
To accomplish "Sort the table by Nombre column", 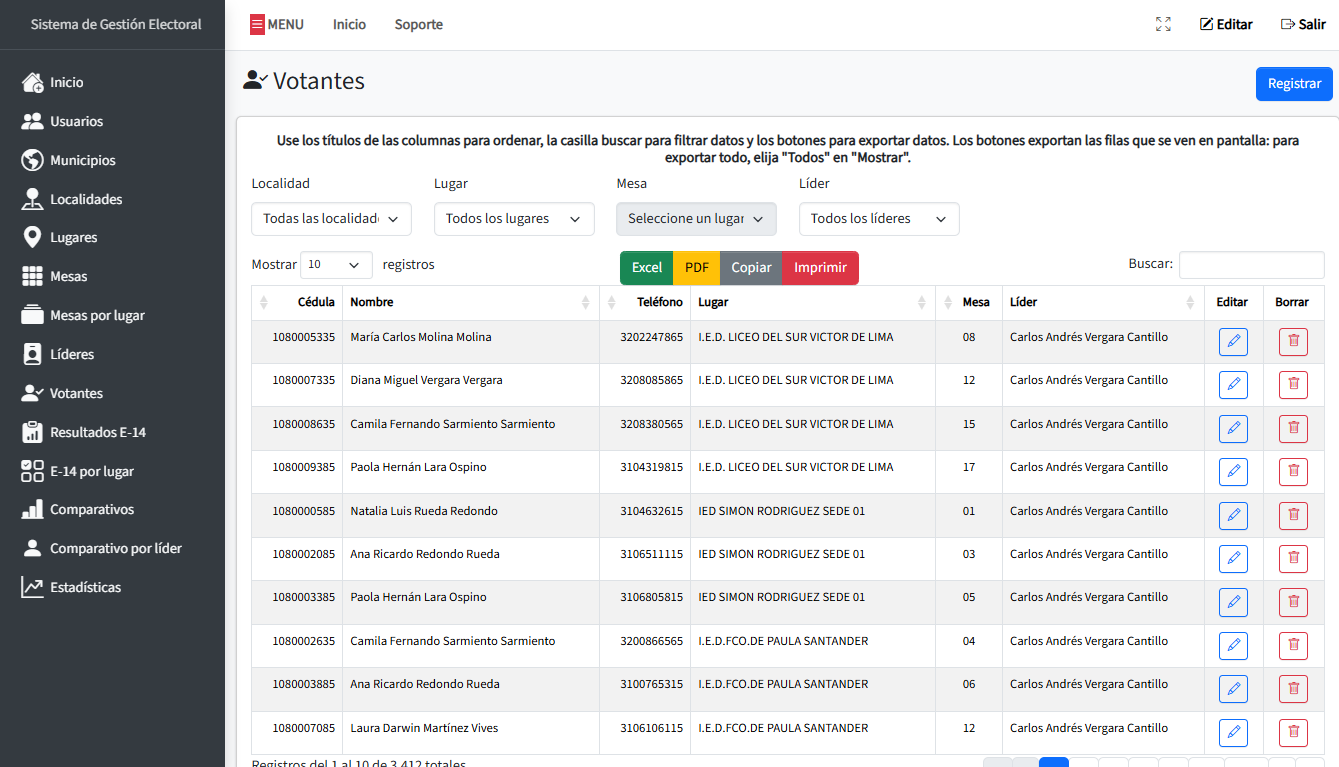I will (470, 302).
